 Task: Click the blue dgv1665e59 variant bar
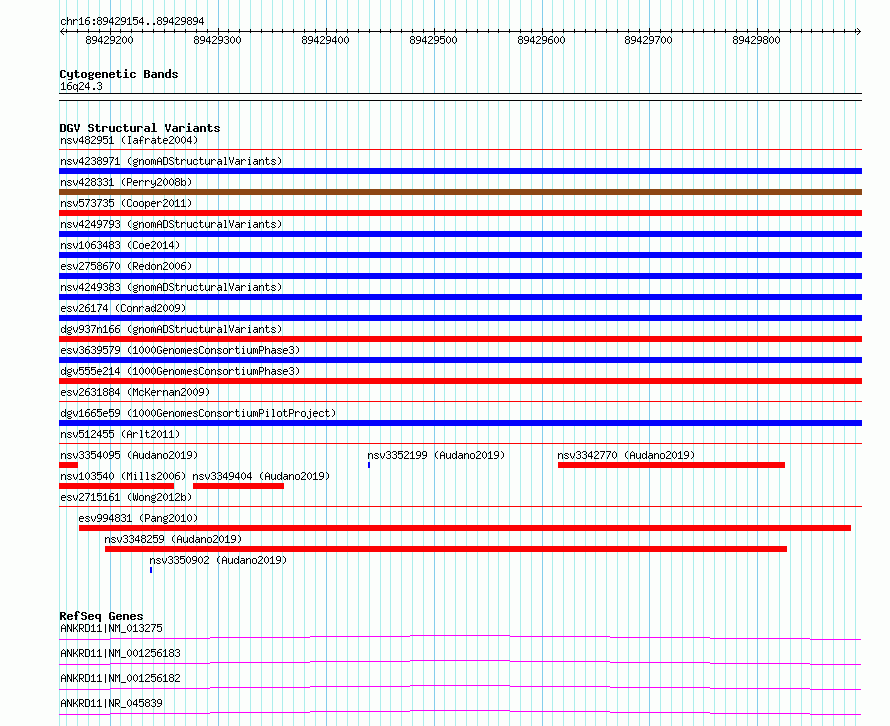point(460,423)
